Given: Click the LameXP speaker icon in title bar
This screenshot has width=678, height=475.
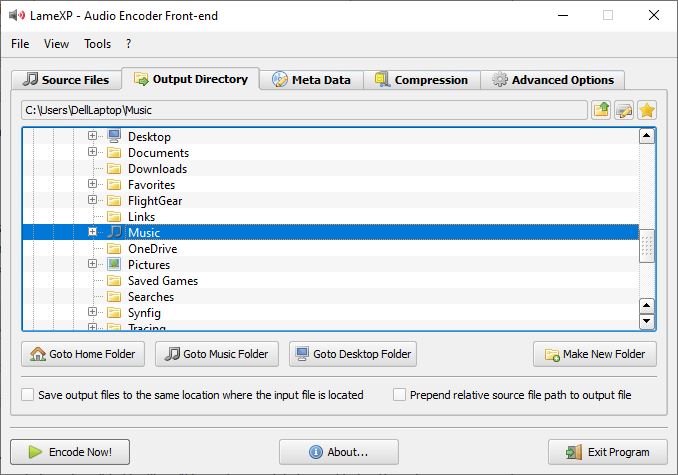Looking at the screenshot, I should pos(17,16).
